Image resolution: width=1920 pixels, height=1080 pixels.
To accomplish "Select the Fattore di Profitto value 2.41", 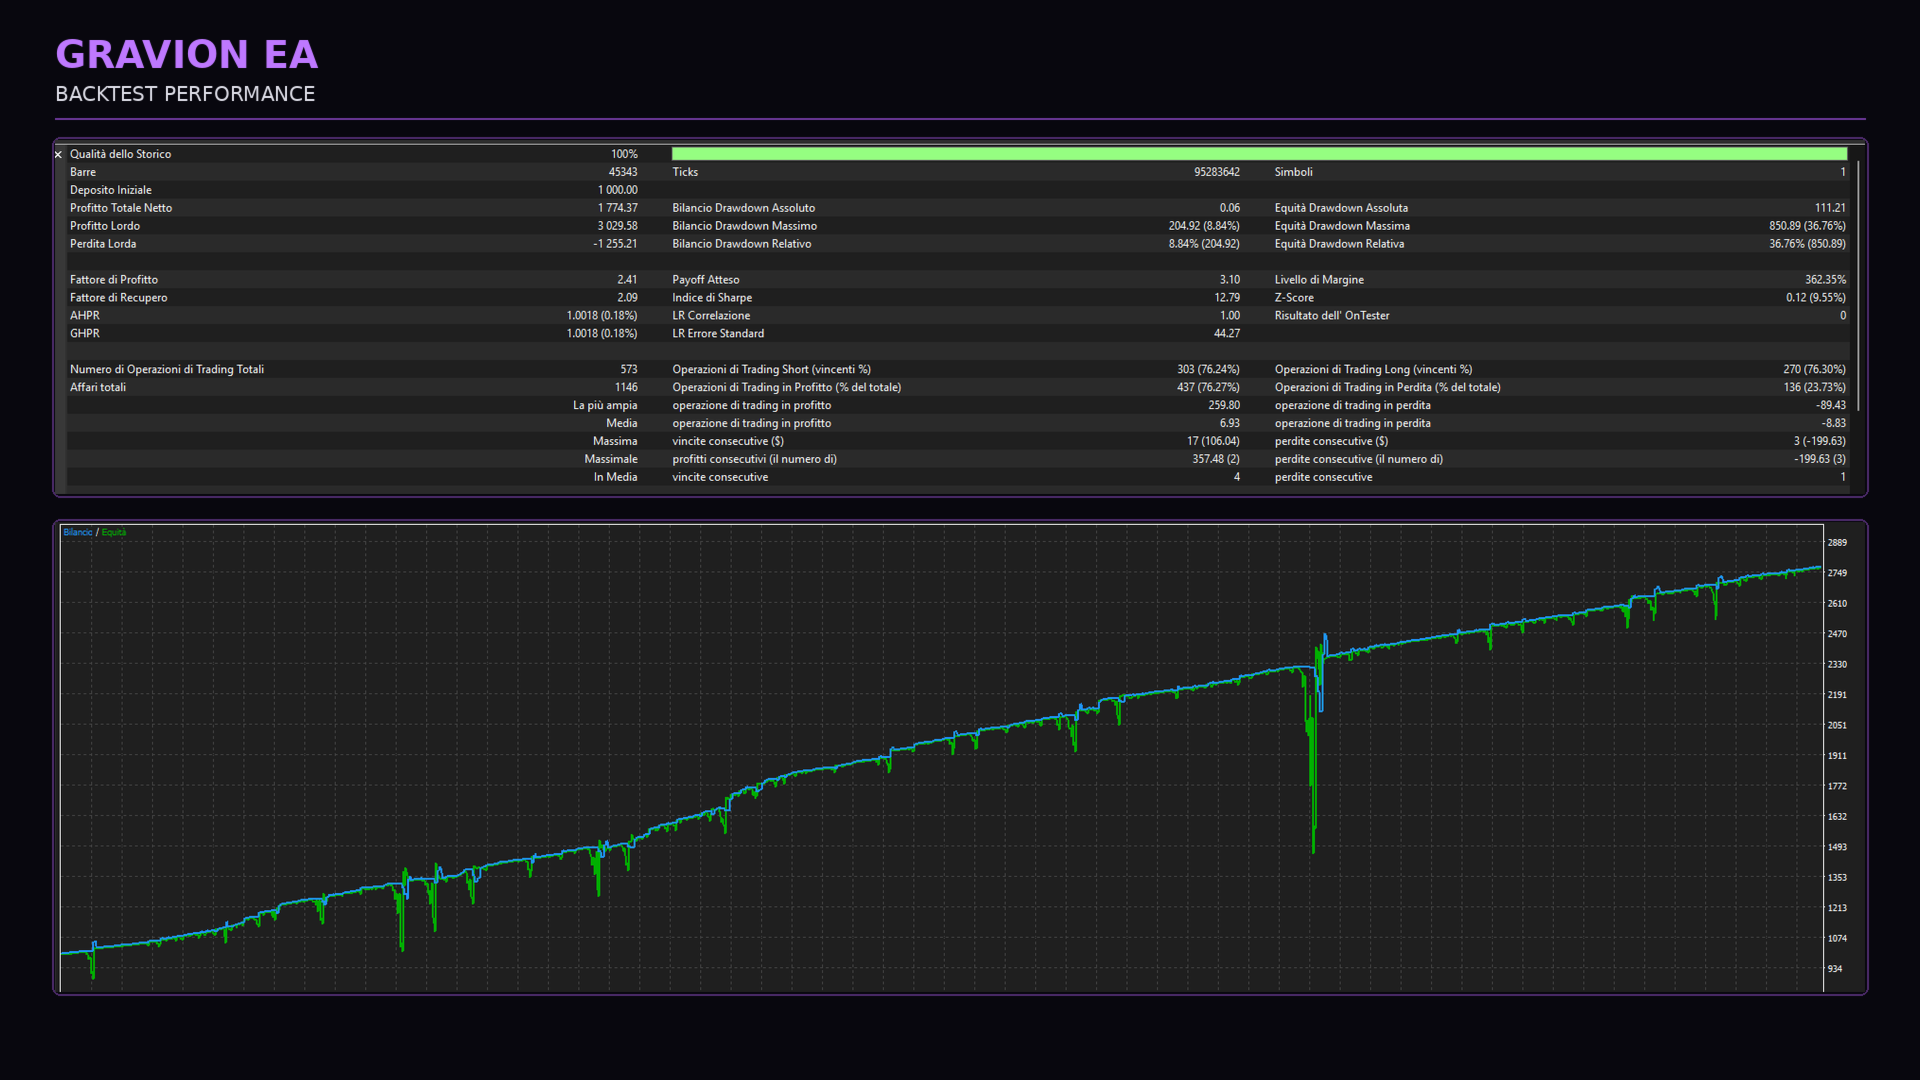I will coord(627,280).
